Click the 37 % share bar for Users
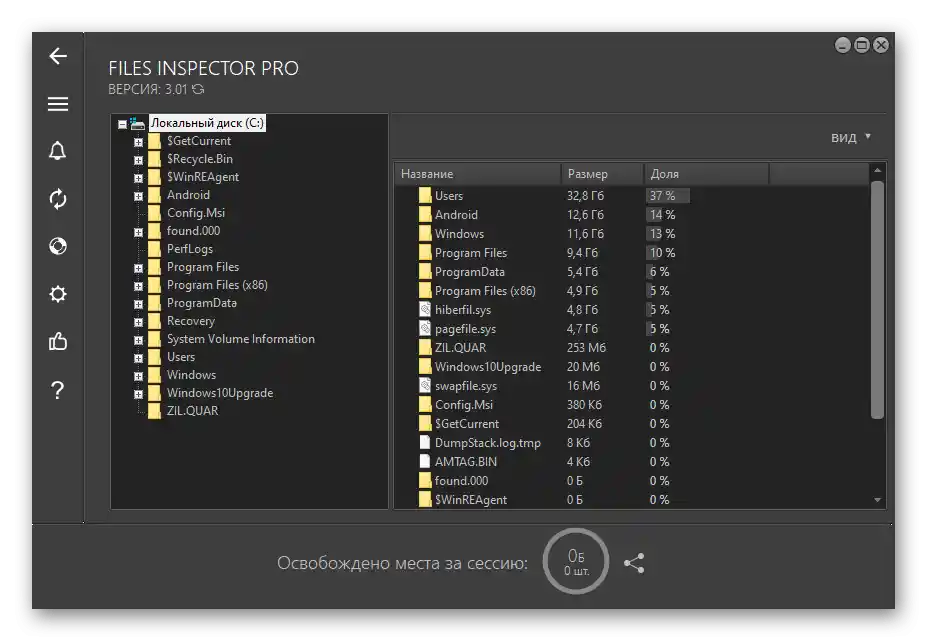 (x=668, y=196)
